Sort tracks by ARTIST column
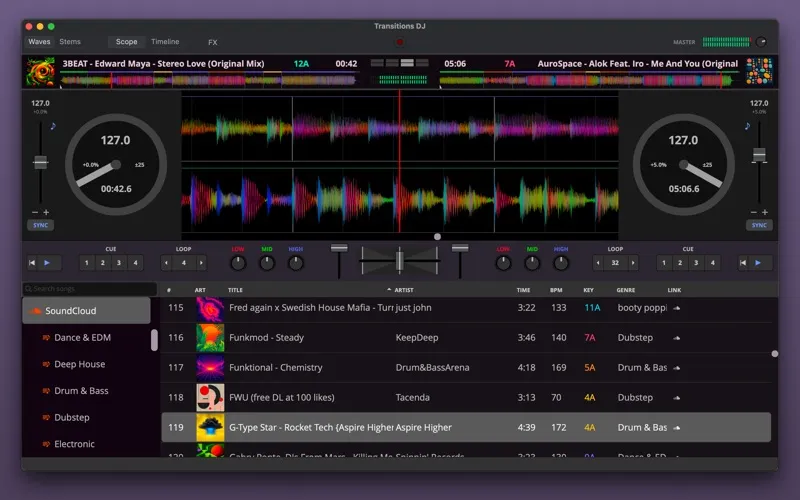800x500 pixels. click(404, 290)
